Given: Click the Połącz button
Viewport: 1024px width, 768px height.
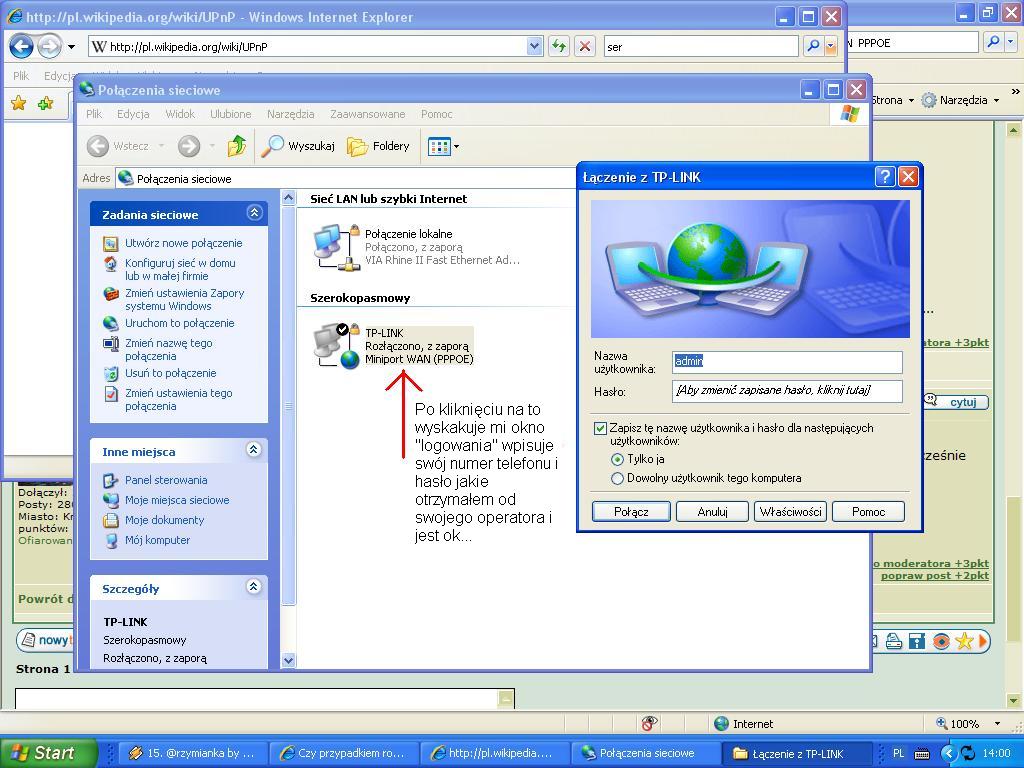Looking at the screenshot, I should (x=631, y=512).
